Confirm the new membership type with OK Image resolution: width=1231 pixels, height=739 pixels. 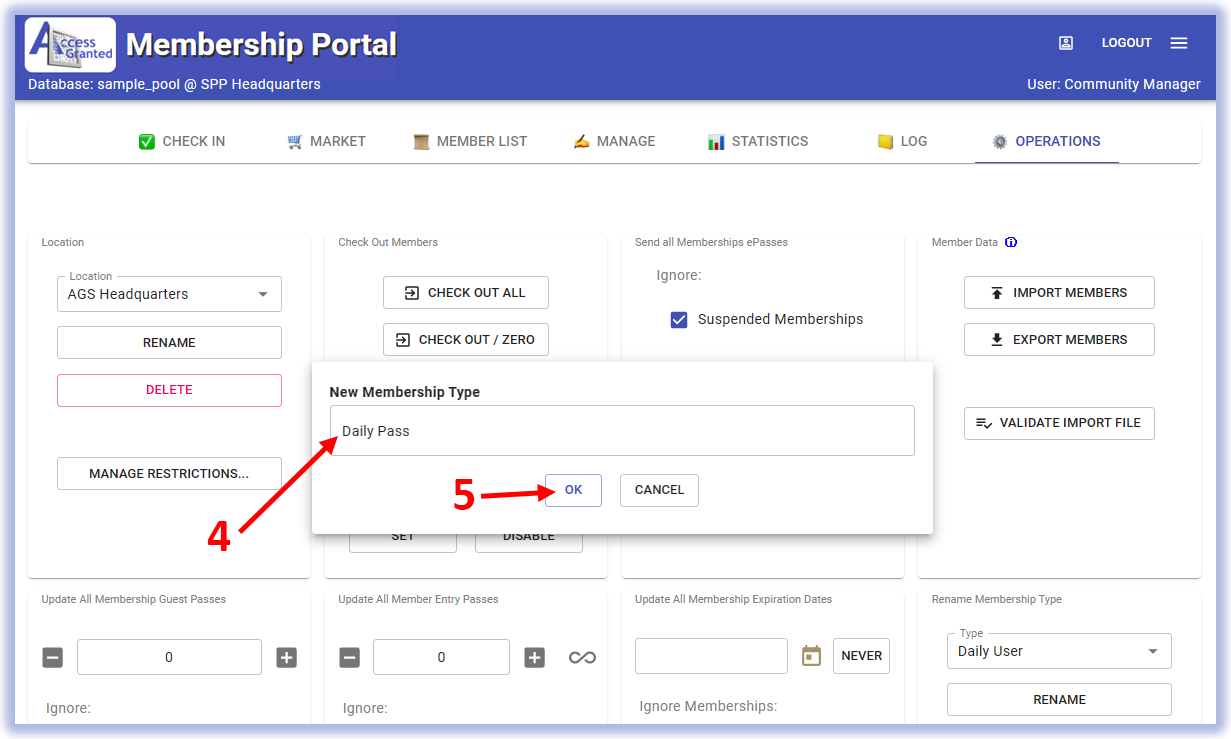tap(573, 490)
